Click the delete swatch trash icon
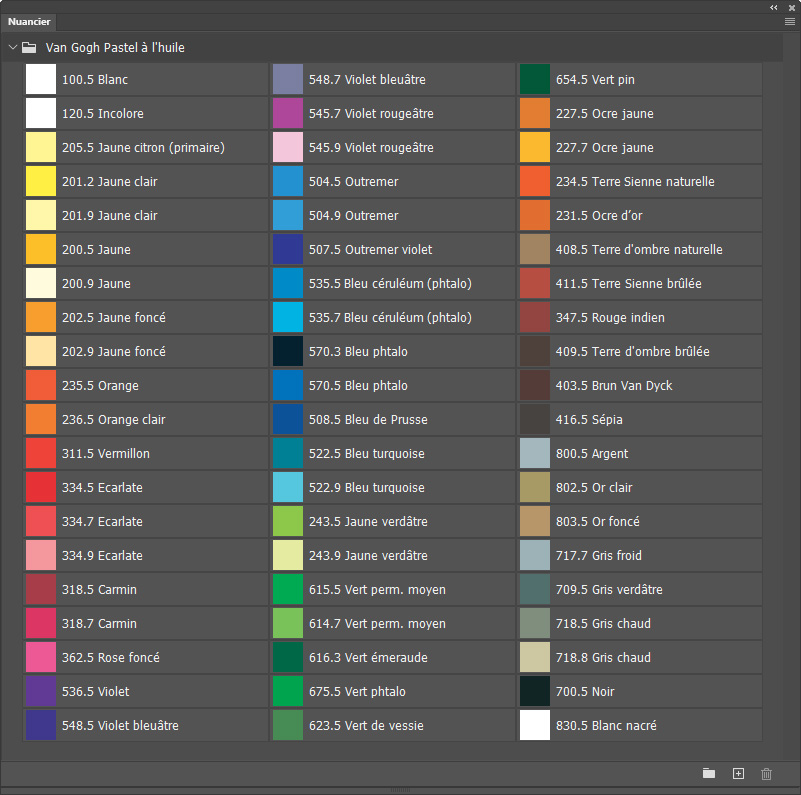The image size is (801, 795). (766, 774)
